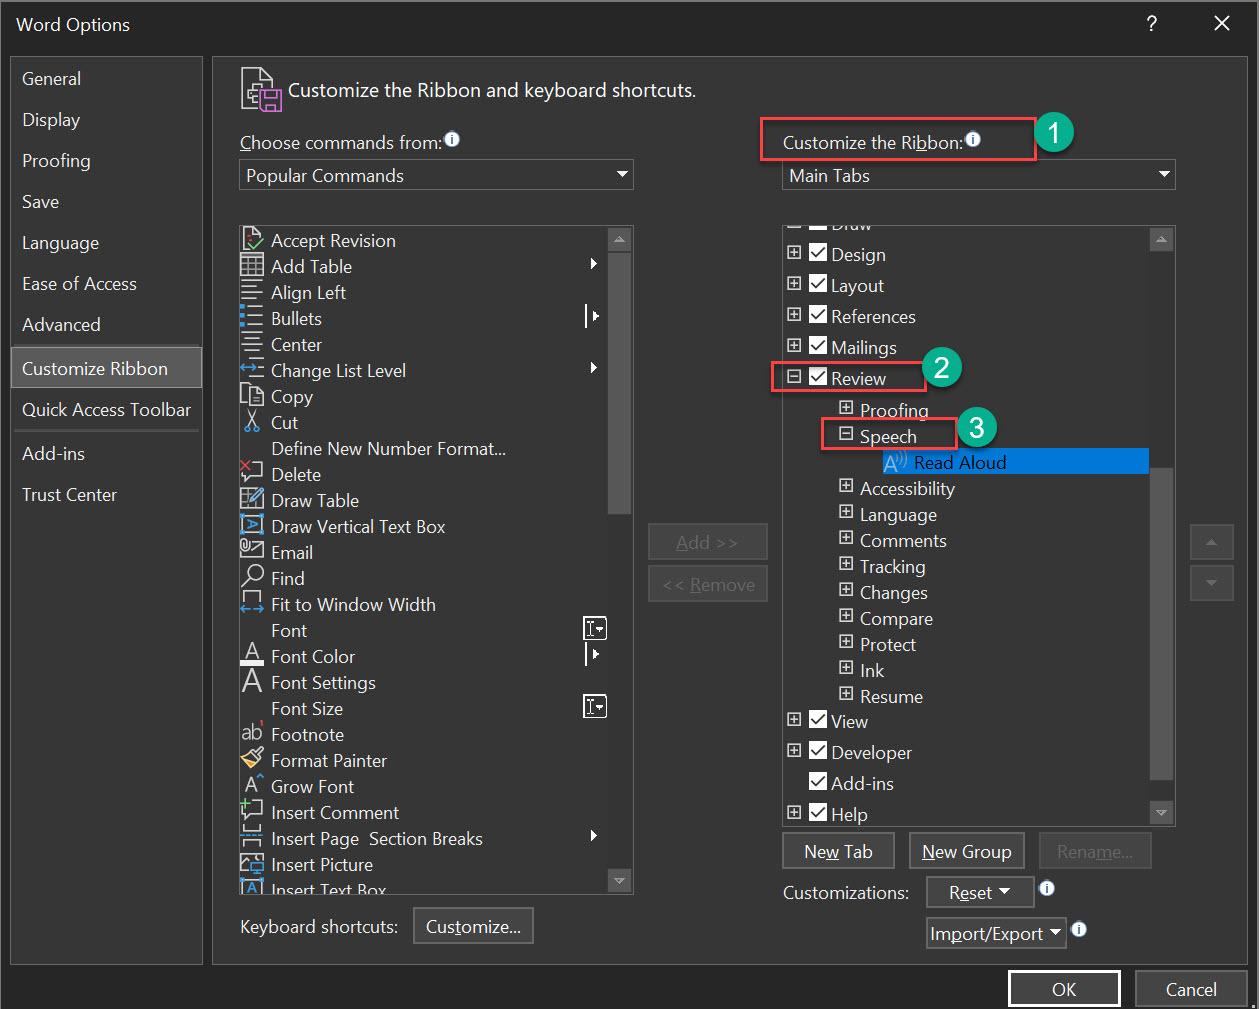Click the Read Aloud speech icon
Screen dimensions: 1259x1009
[895, 462]
